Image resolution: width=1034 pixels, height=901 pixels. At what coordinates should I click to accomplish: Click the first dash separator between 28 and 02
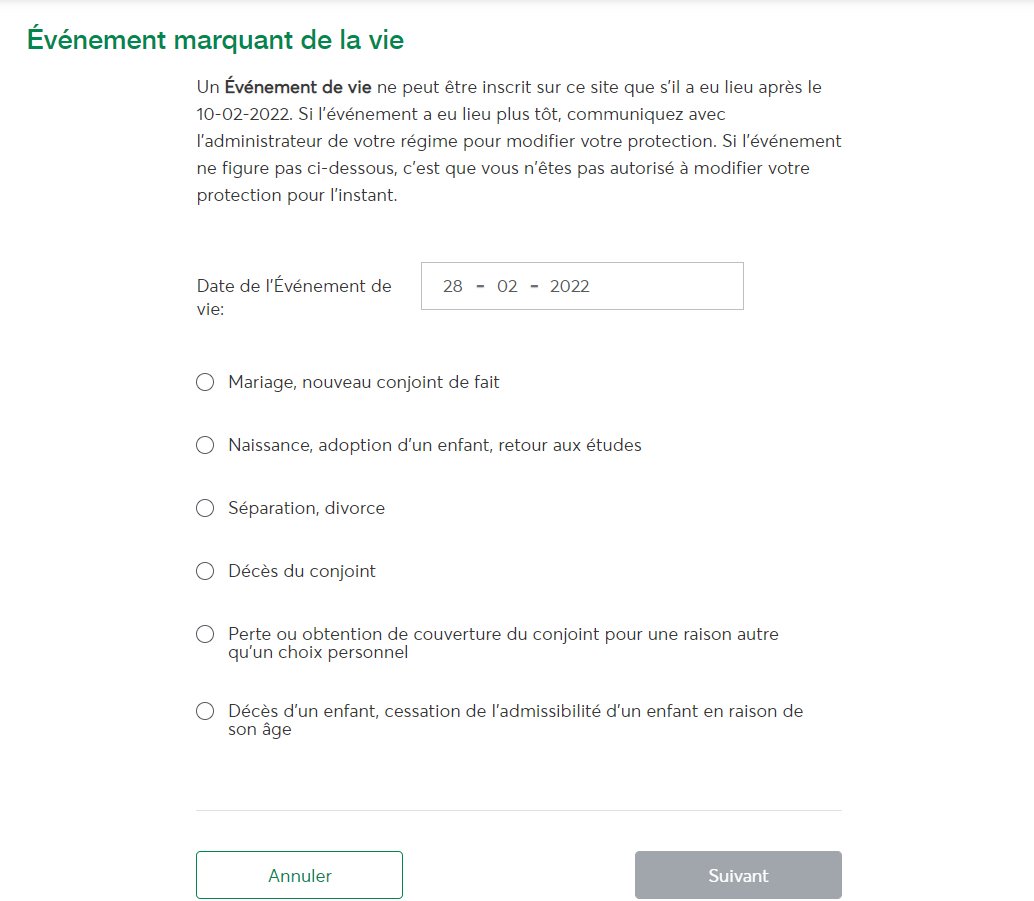point(480,286)
